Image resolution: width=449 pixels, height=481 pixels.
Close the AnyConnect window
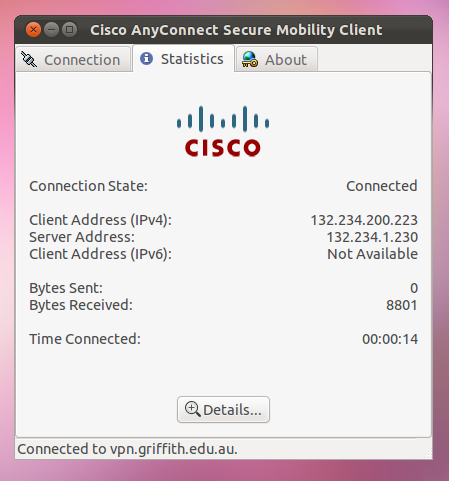coord(33,30)
